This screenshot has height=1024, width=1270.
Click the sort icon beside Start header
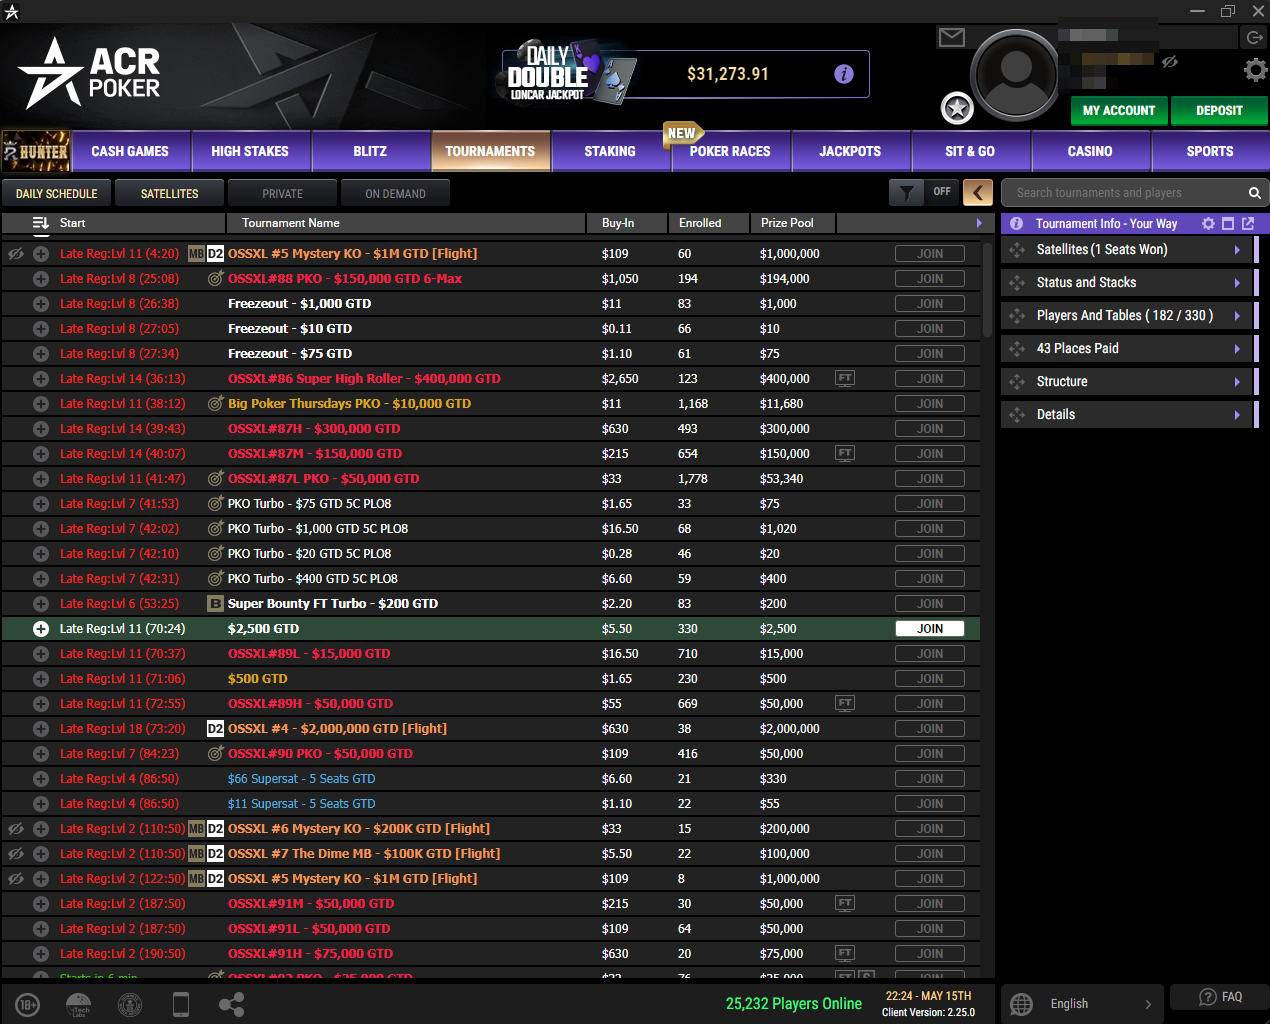pos(40,223)
